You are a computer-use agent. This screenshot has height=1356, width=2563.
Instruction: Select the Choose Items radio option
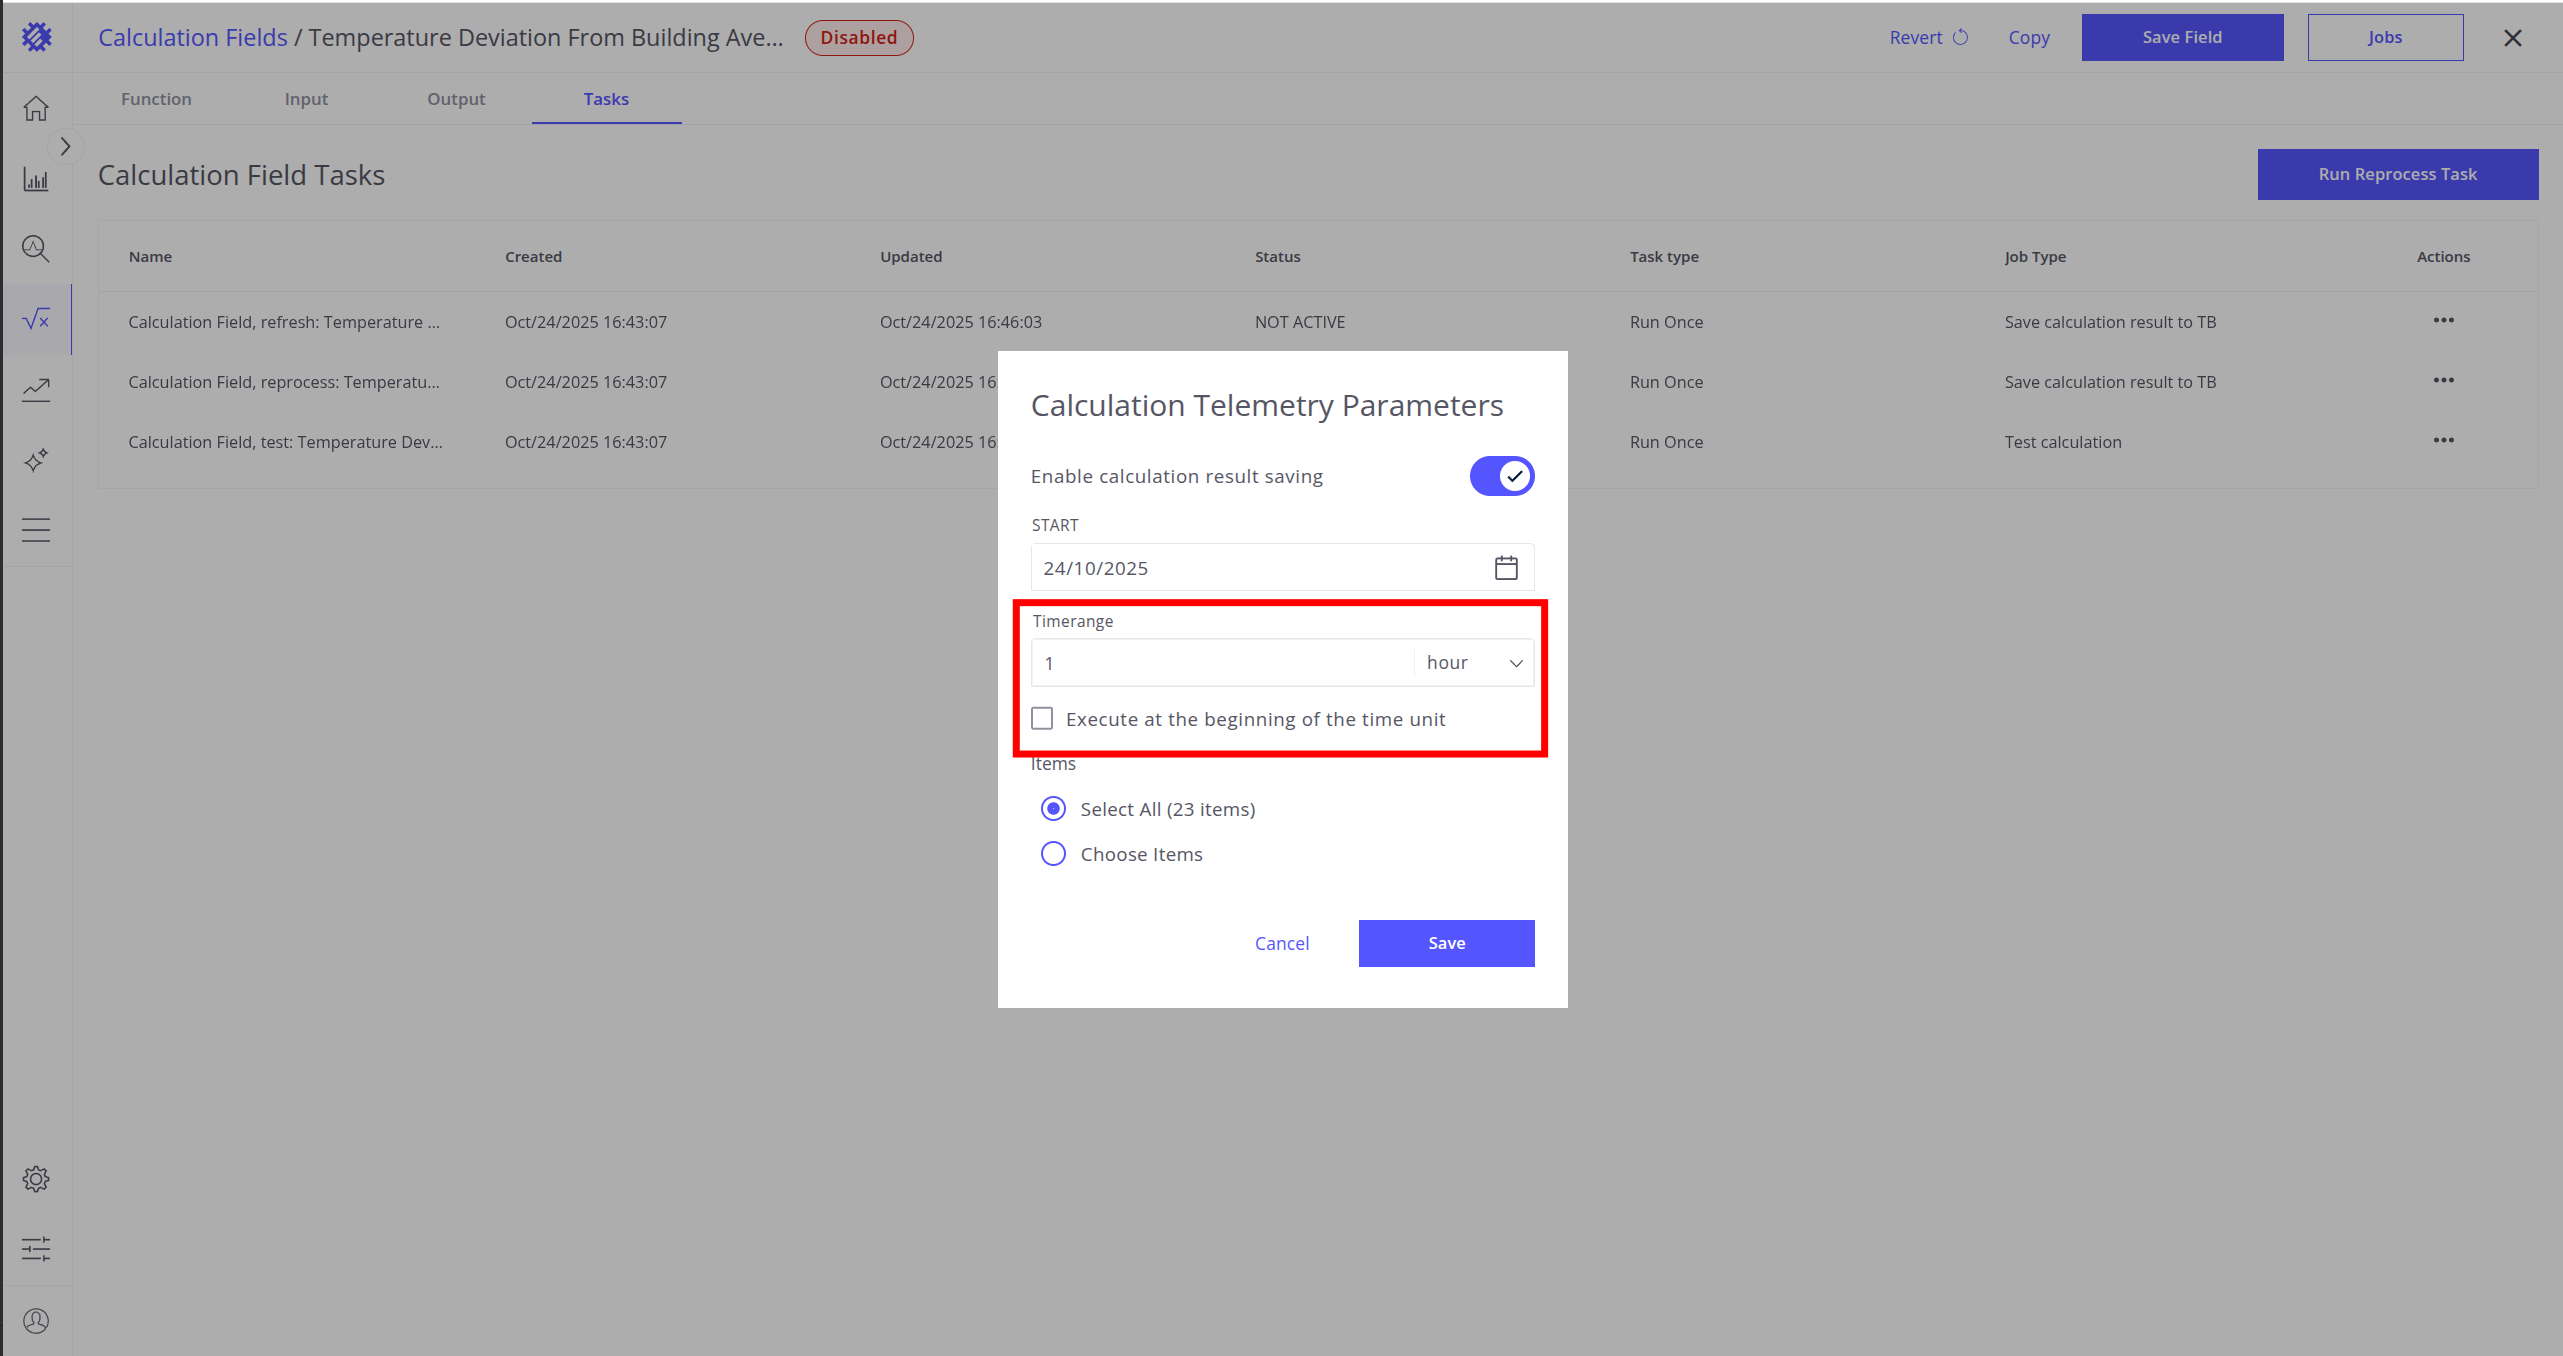tap(1053, 854)
